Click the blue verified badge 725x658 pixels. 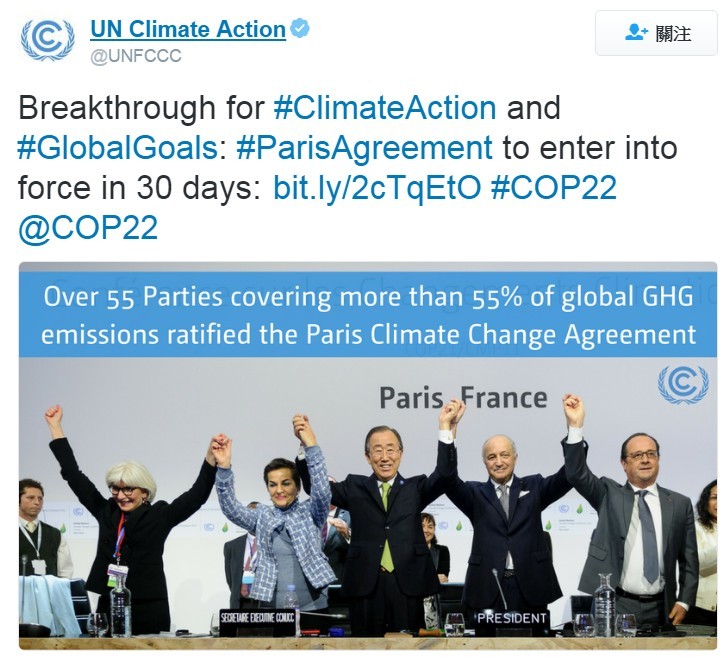point(300,29)
